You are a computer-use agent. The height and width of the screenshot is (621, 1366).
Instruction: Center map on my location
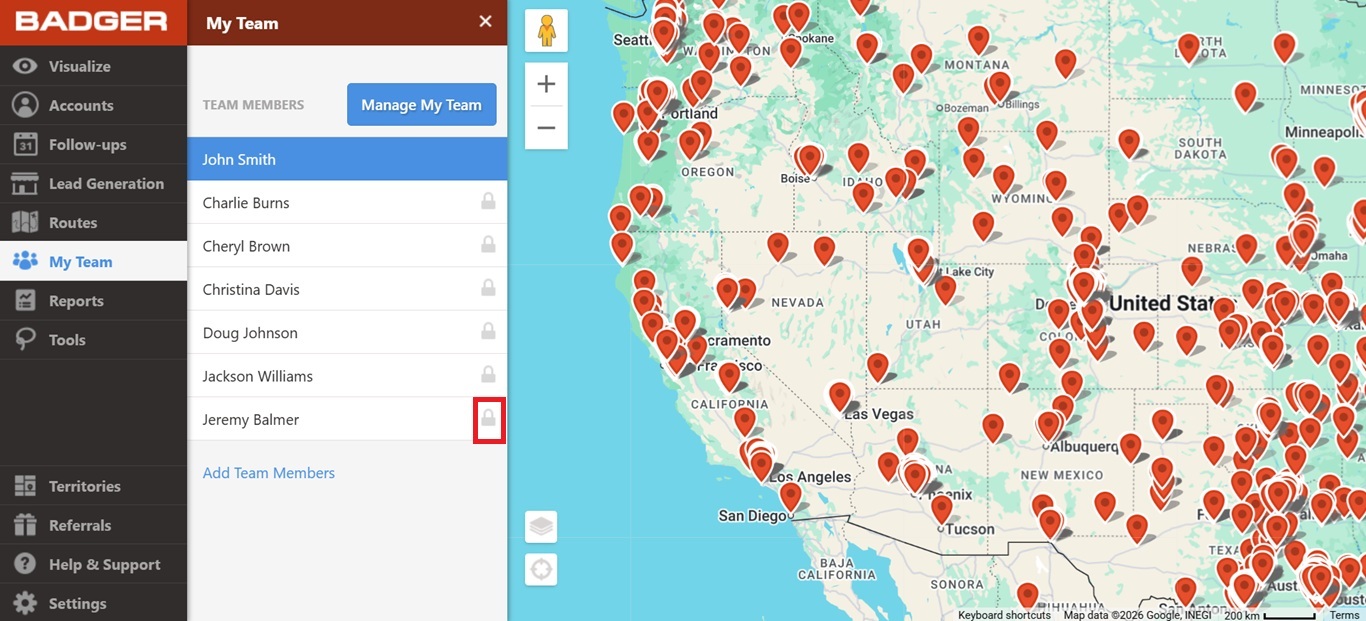541,570
